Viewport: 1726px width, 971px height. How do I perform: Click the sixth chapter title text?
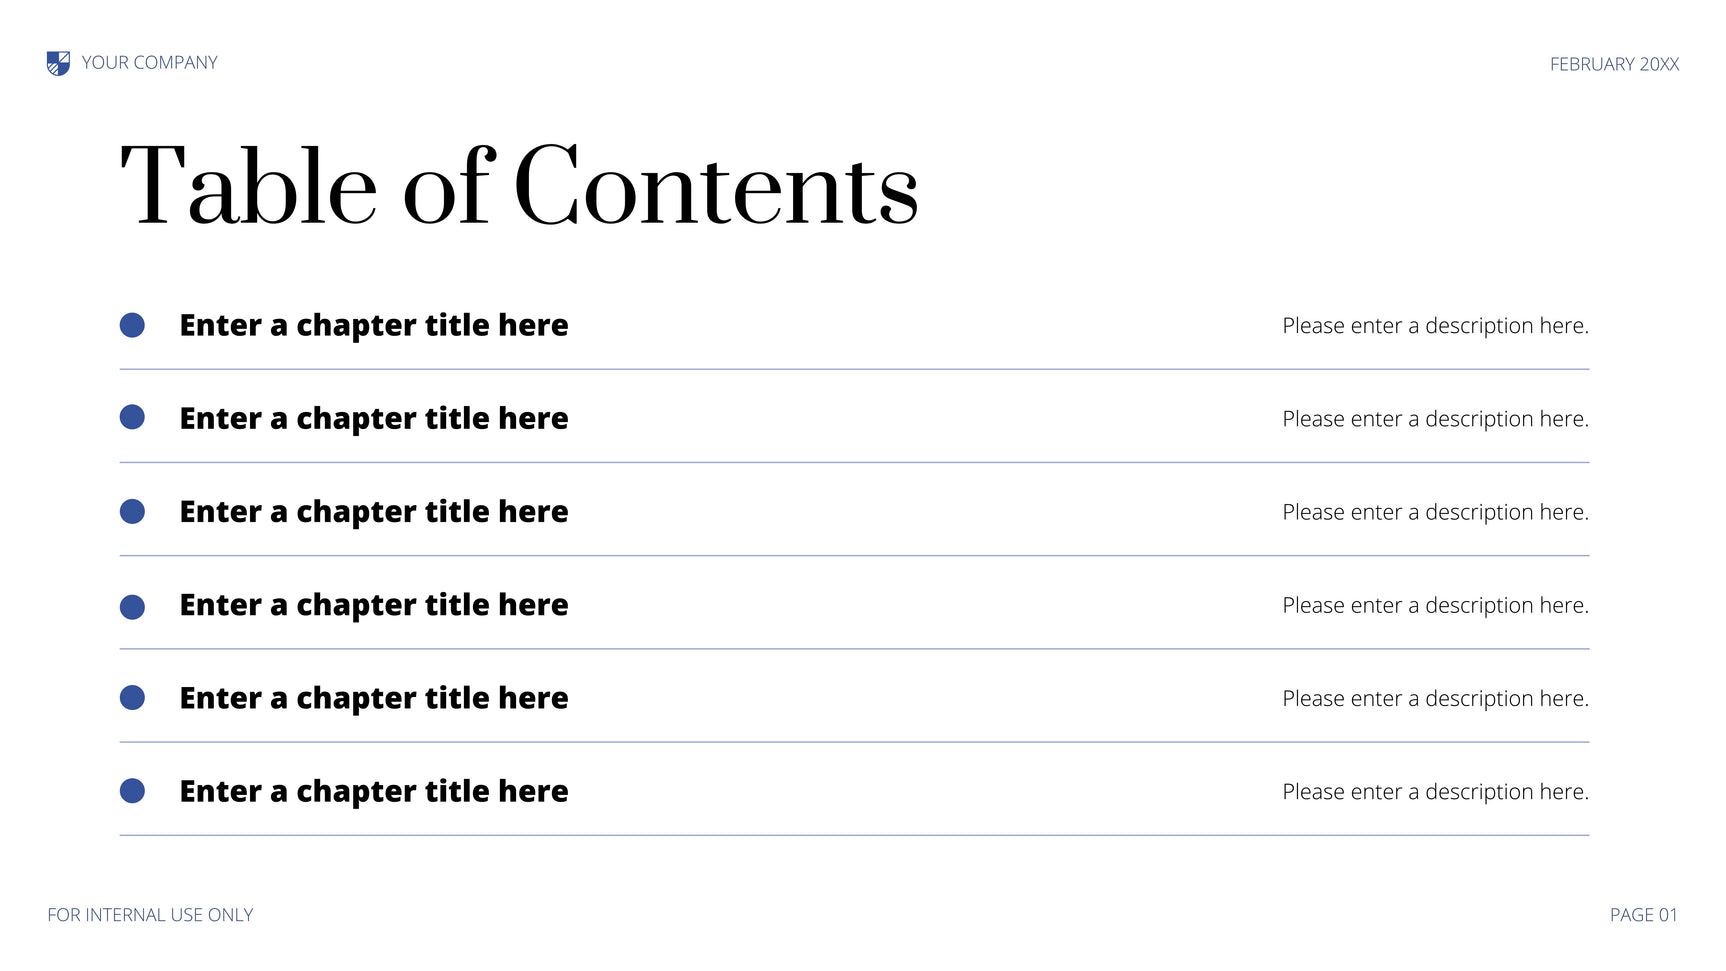point(373,792)
